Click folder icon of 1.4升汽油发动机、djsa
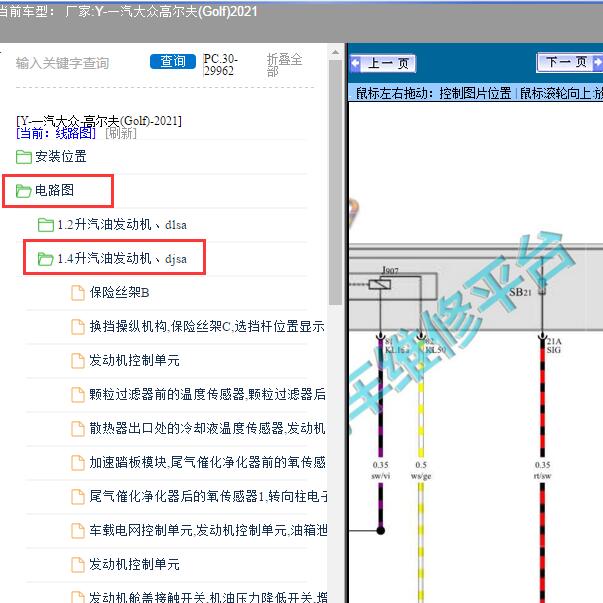603x603 pixels. tap(45, 258)
